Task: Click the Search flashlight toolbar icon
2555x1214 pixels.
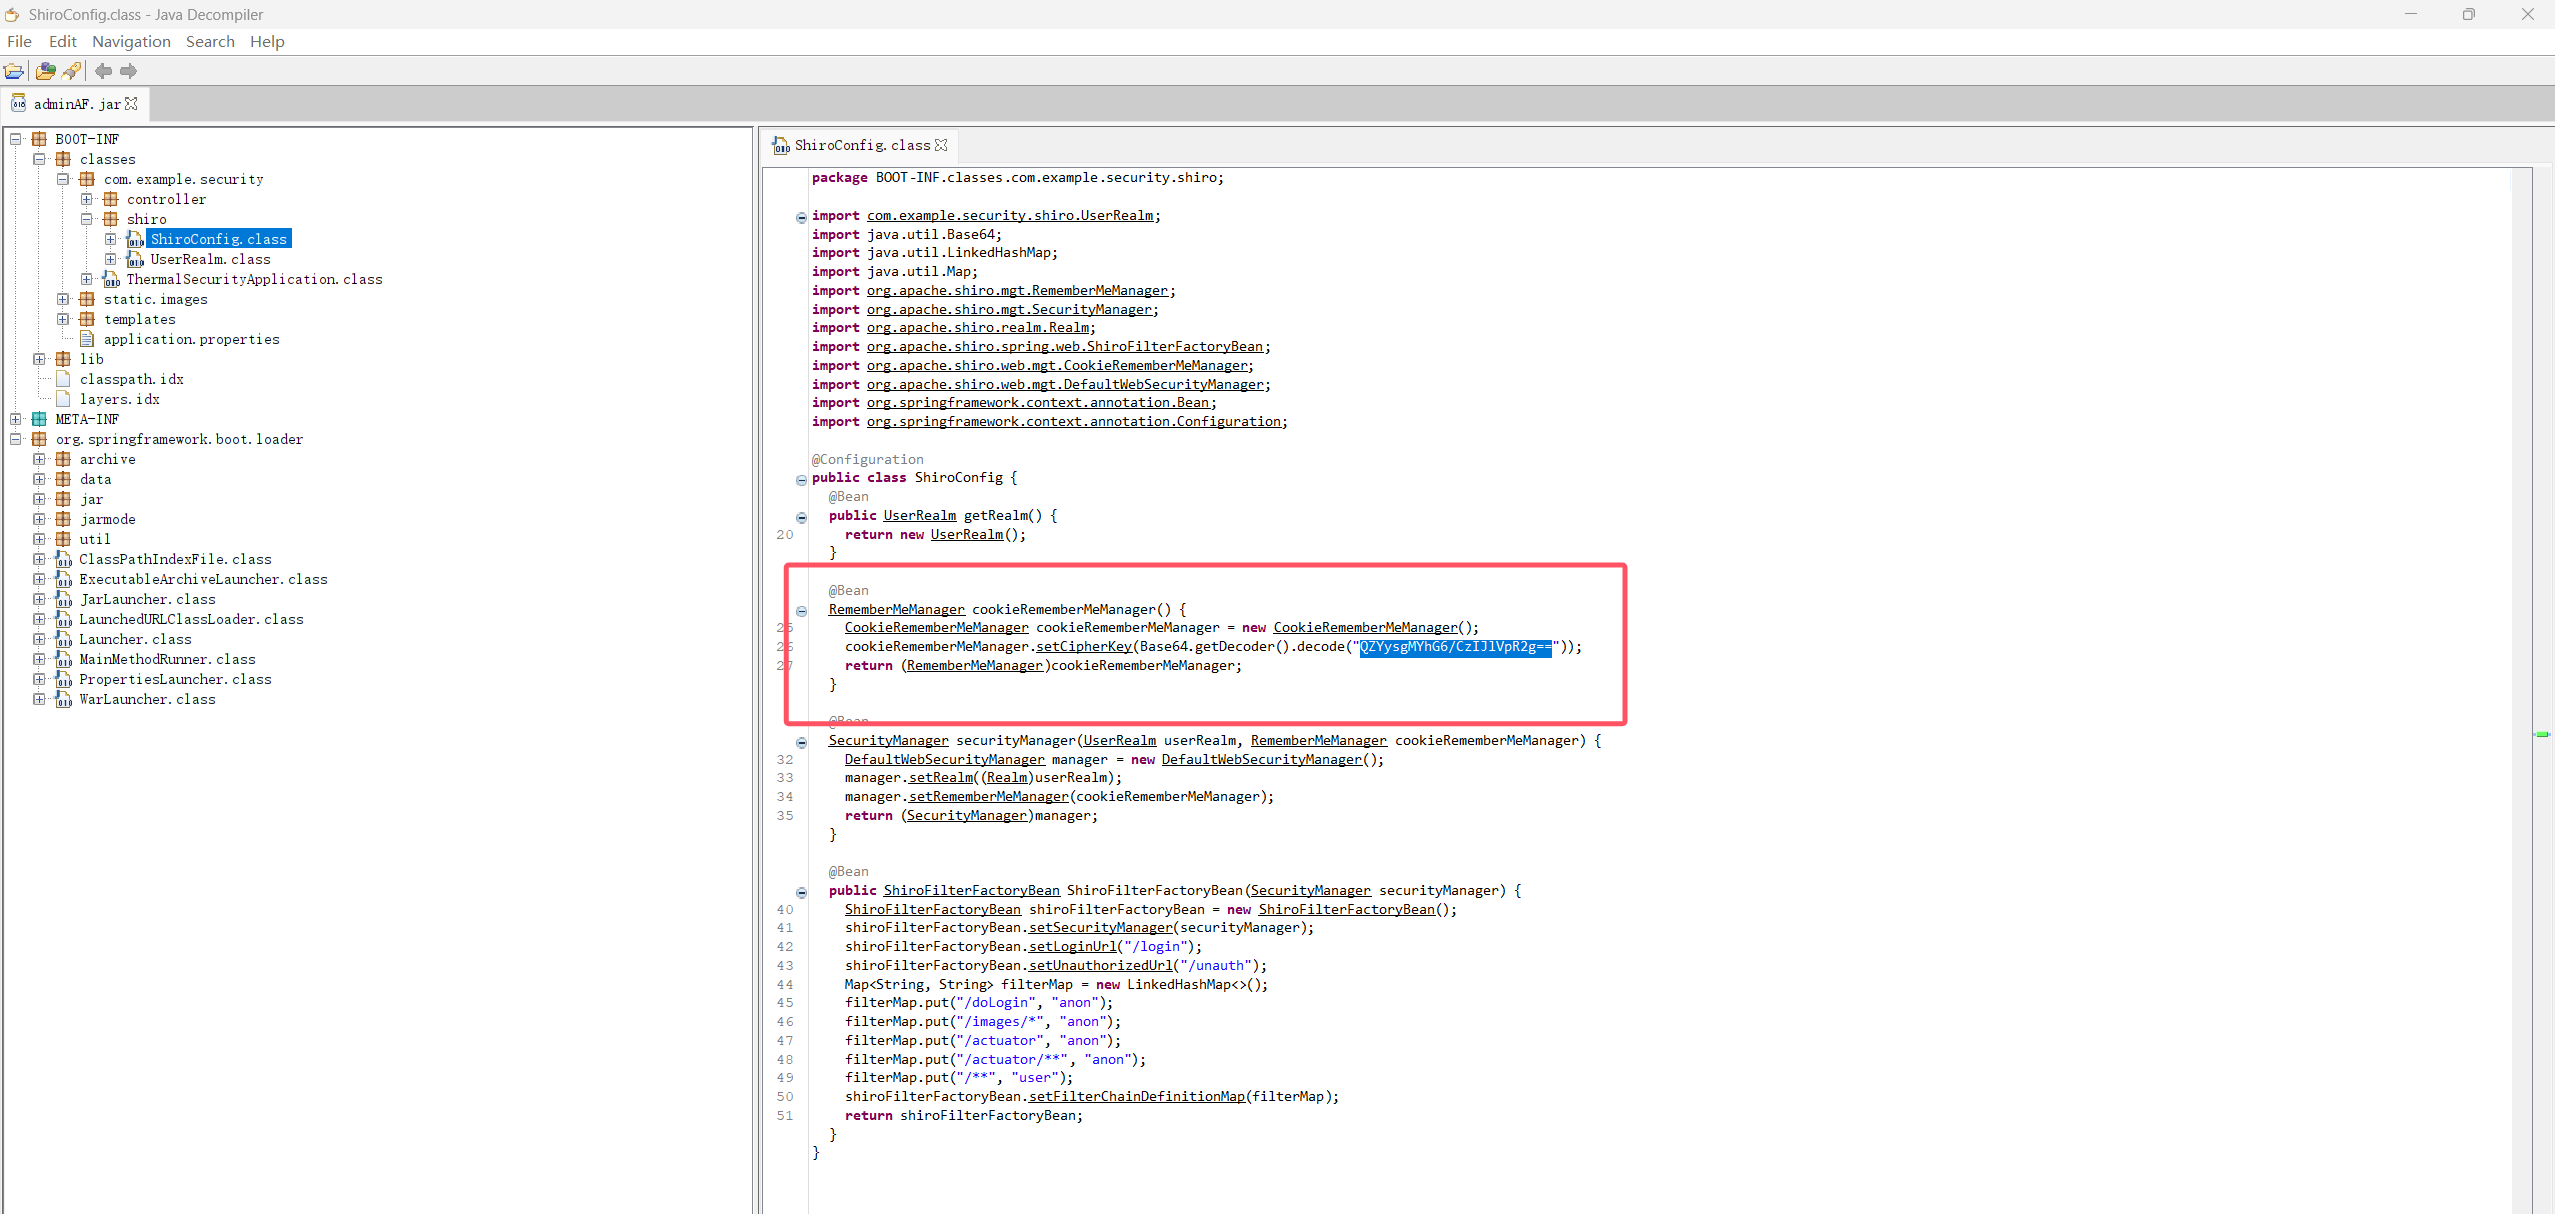Action: coord(72,71)
